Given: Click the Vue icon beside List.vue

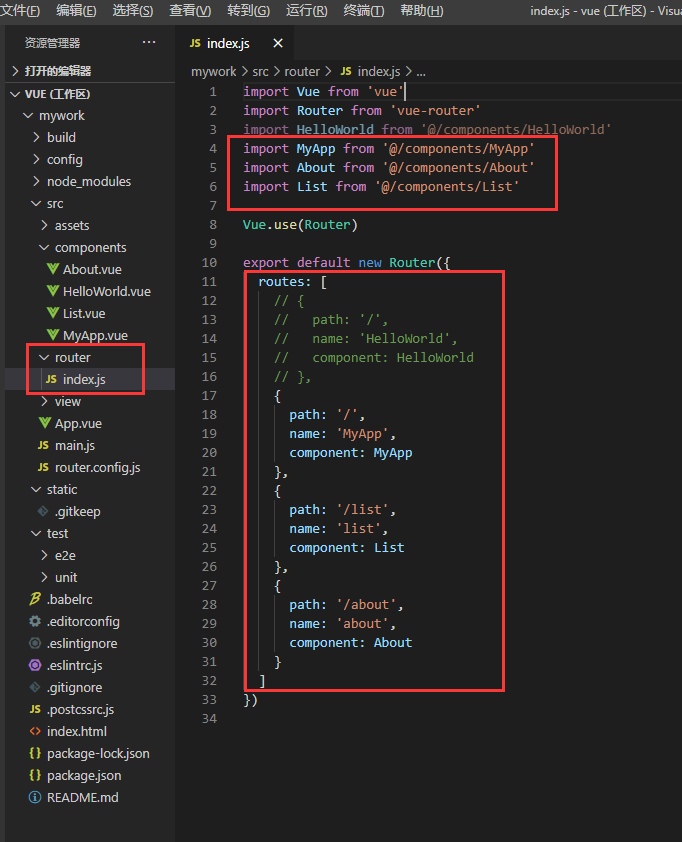Looking at the screenshot, I should point(53,313).
